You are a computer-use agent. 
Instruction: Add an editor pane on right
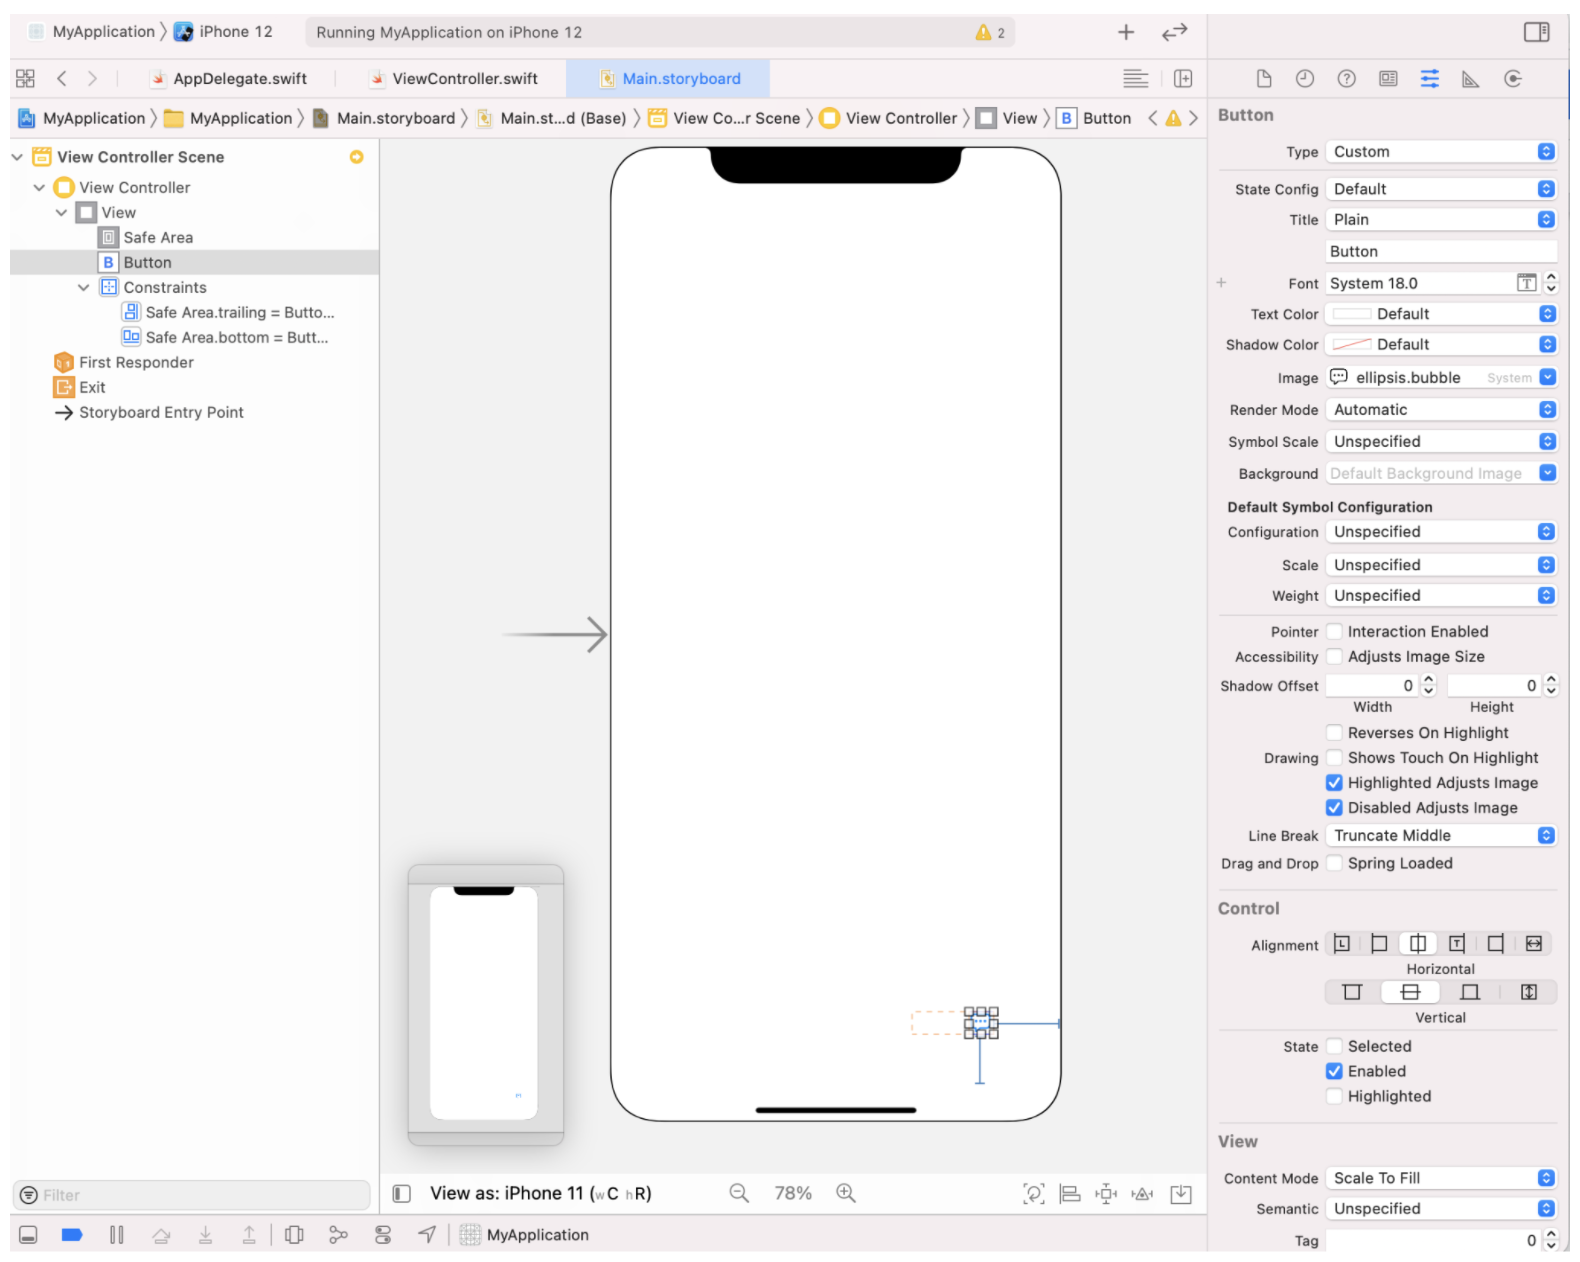[x=1183, y=78]
